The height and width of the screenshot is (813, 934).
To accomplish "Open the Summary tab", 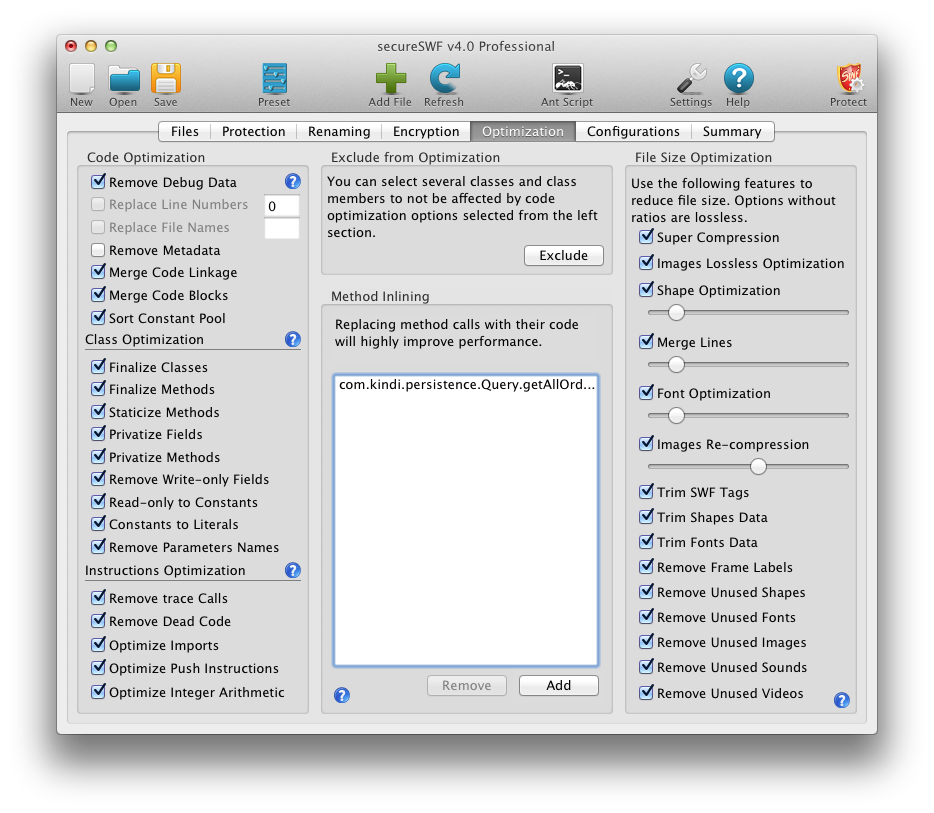I will pyautogui.click(x=731, y=131).
